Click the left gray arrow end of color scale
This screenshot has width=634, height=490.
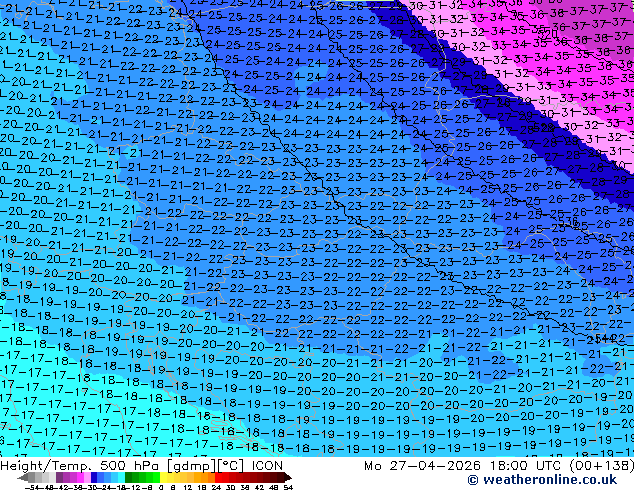click(x=22, y=478)
